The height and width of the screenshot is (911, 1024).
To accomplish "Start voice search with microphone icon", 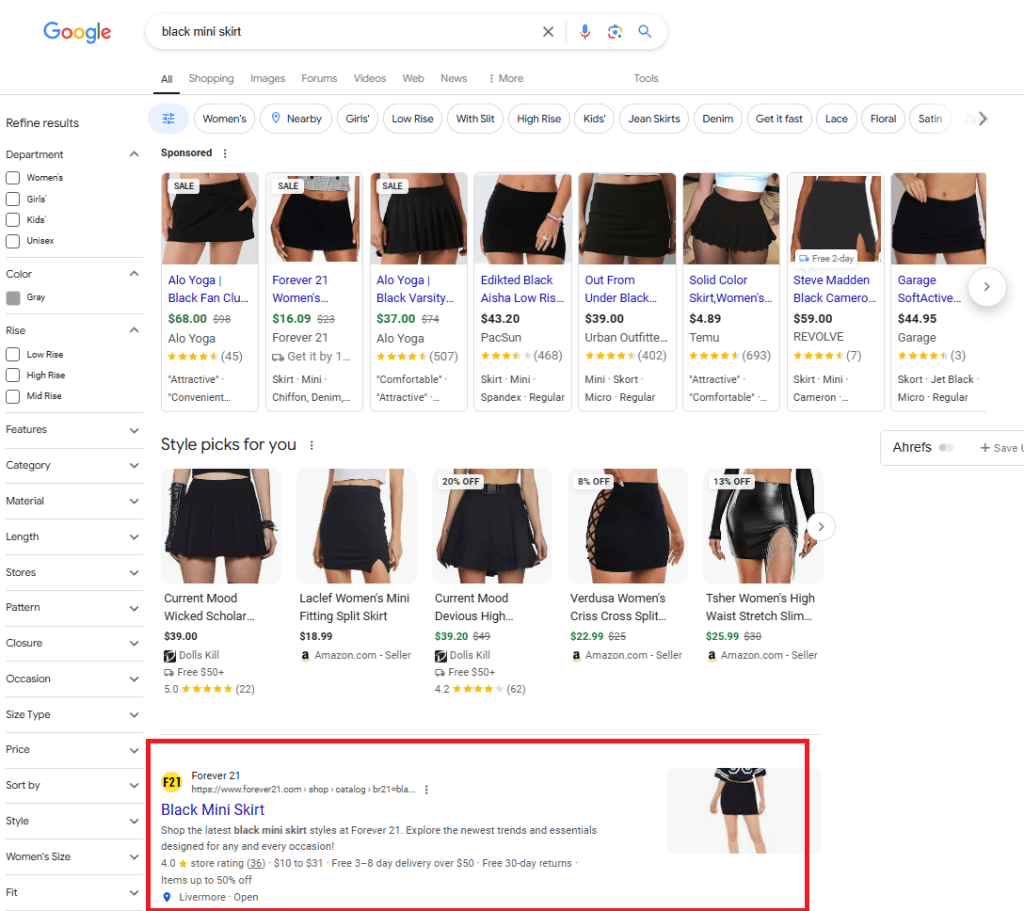I will coord(585,32).
